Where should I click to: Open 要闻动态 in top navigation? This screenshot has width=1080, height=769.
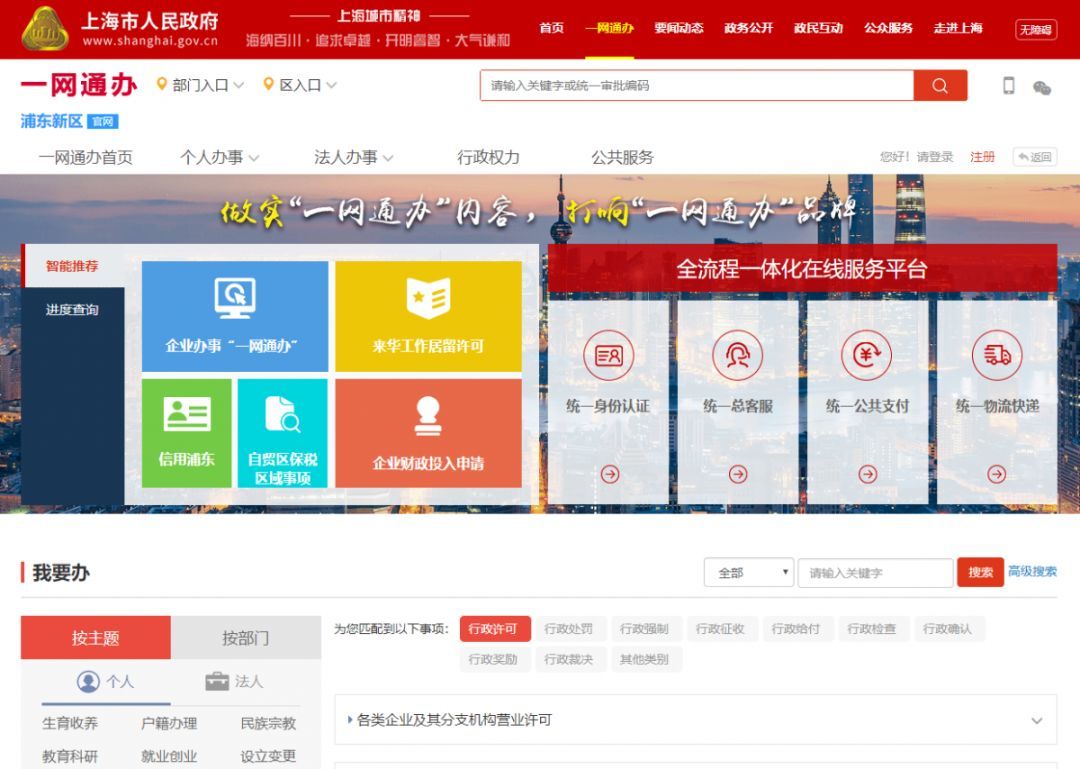tap(679, 28)
